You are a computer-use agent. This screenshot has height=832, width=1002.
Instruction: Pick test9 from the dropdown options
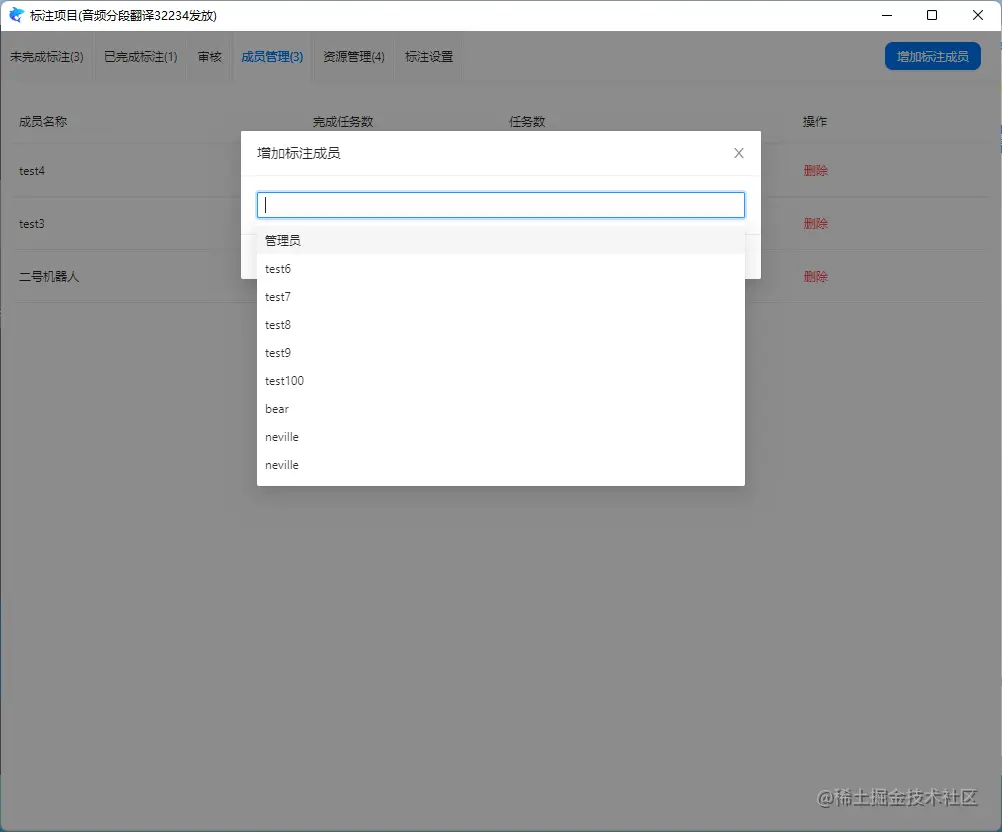pyautogui.click(x=500, y=353)
